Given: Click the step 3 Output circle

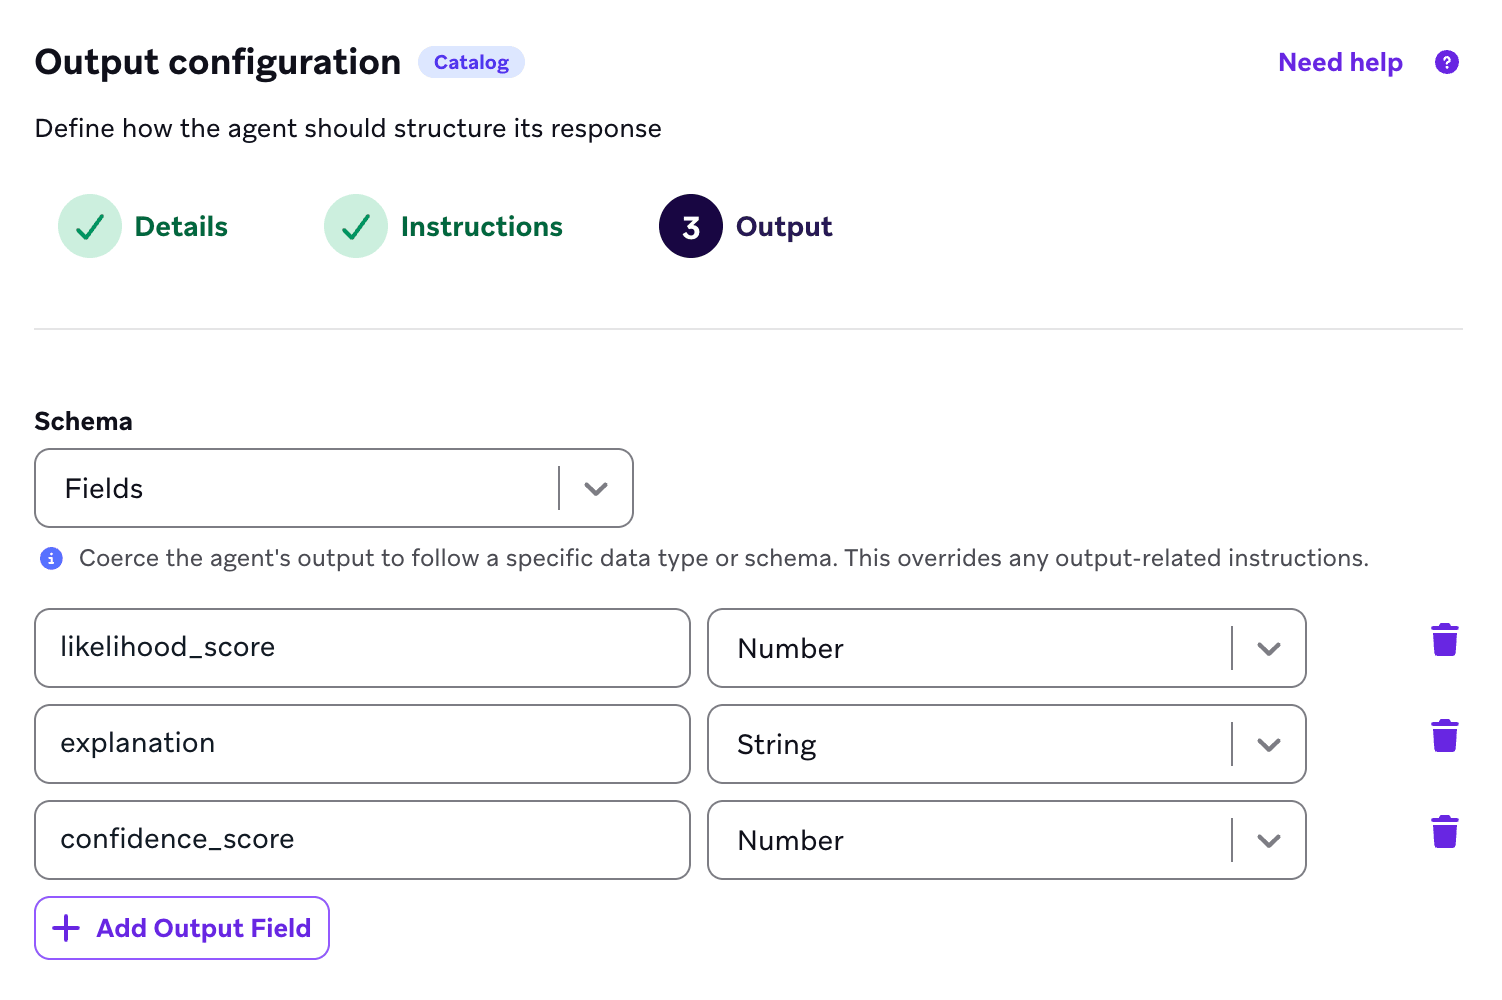Looking at the screenshot, I should pyautogui.click(x=690, y=227).
